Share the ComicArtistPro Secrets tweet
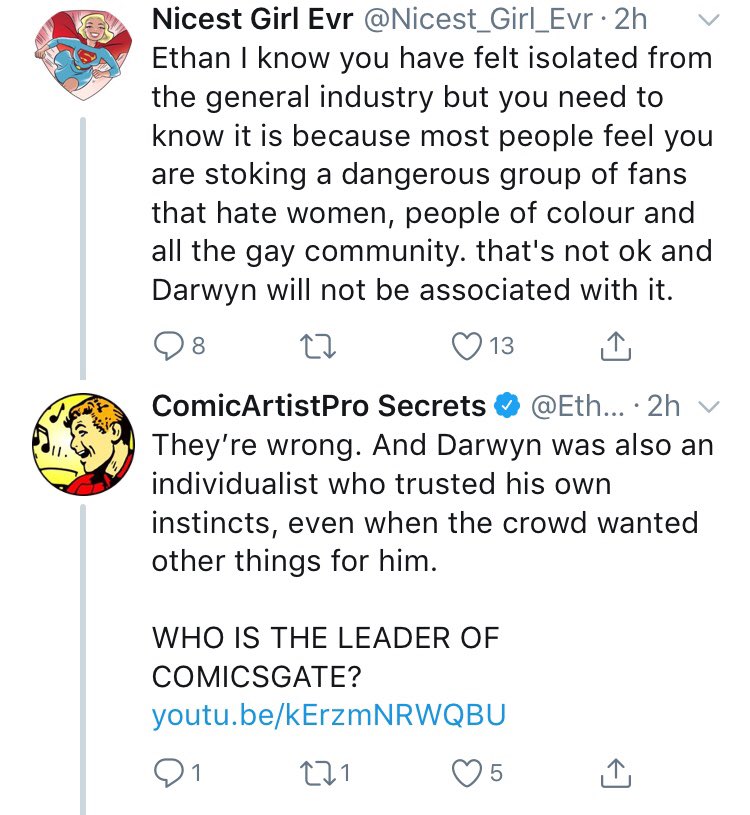The image size is (750, 815). coord(616,772)
